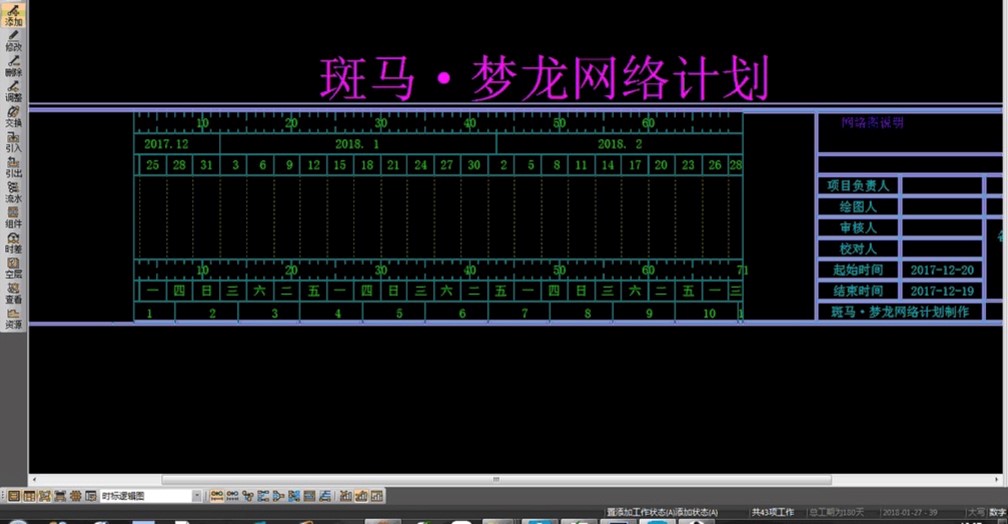Click the first bar-chart icon on bottom toolbar
1008x524 pixels.
pos(345,496)
